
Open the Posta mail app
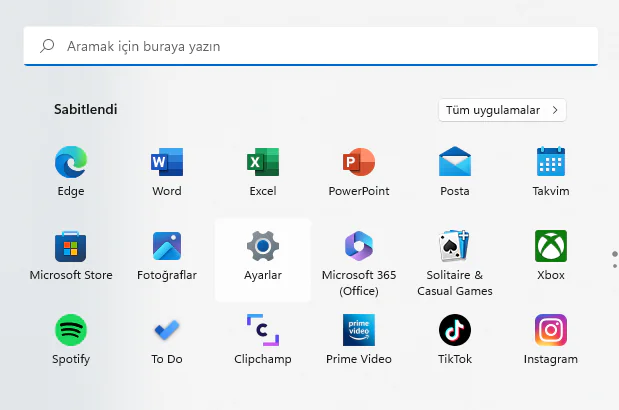point(455,171)
